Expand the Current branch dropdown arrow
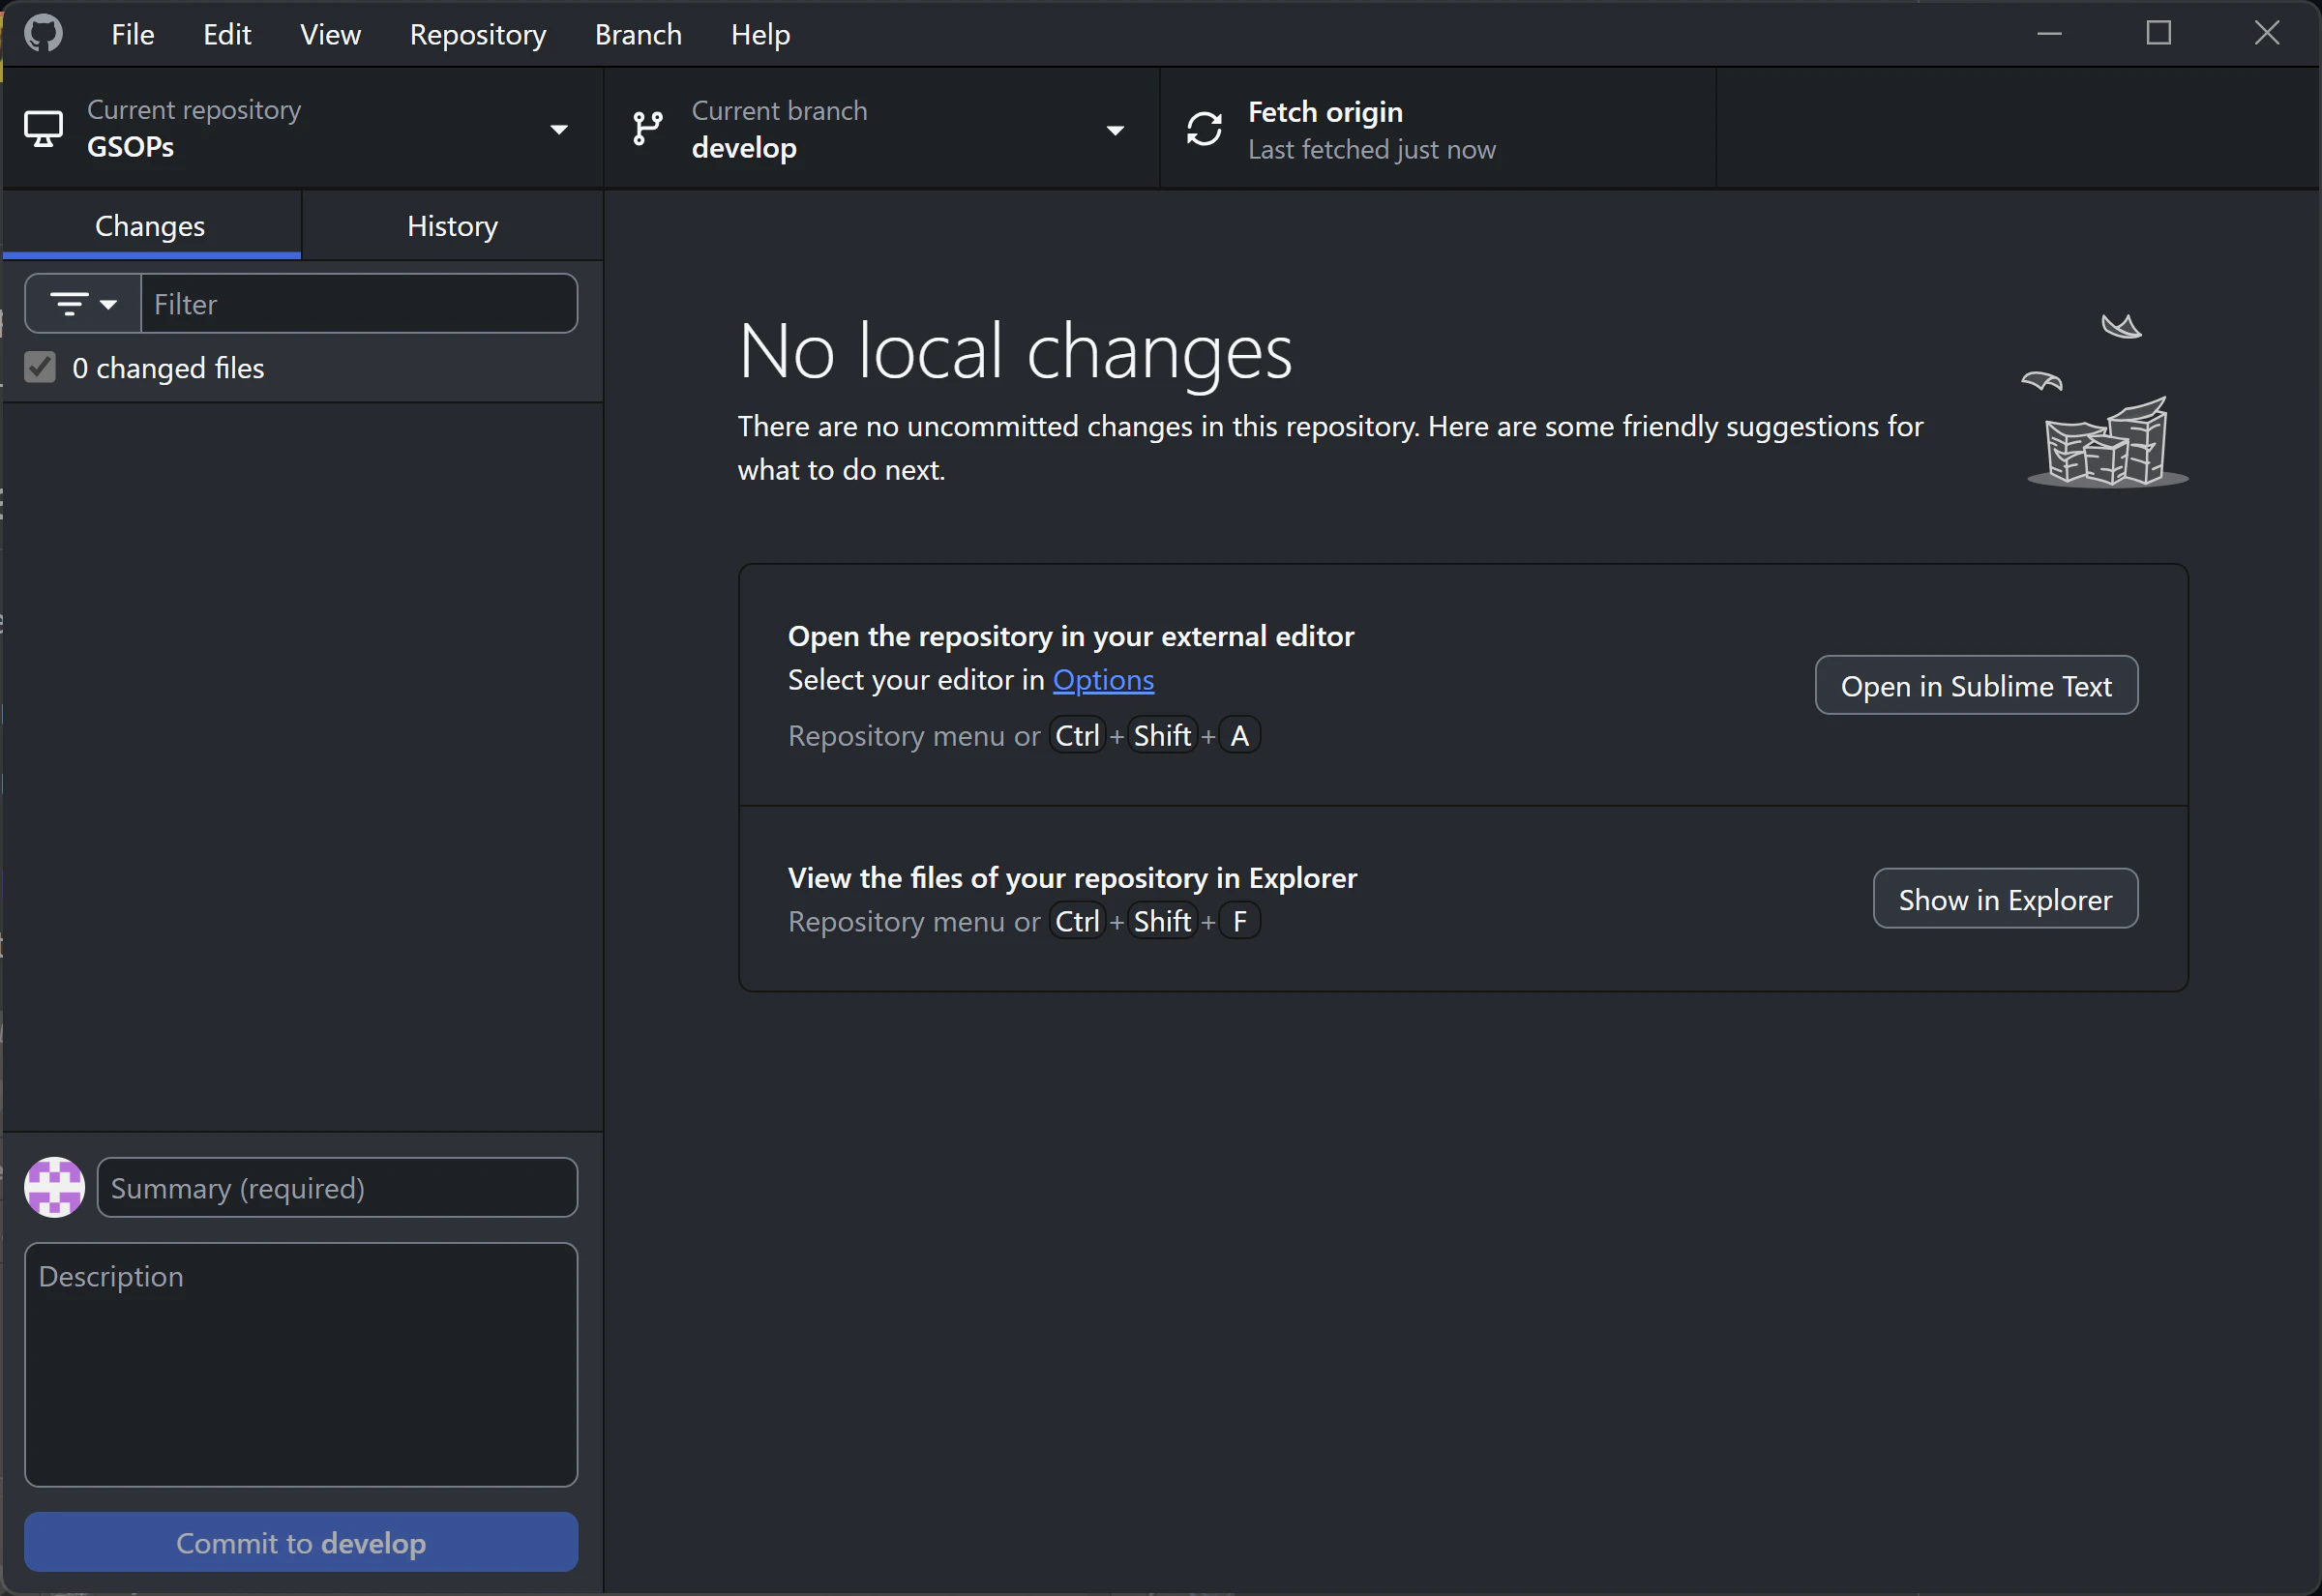Viewport: 2322px width, 1596px height. 1115,130
